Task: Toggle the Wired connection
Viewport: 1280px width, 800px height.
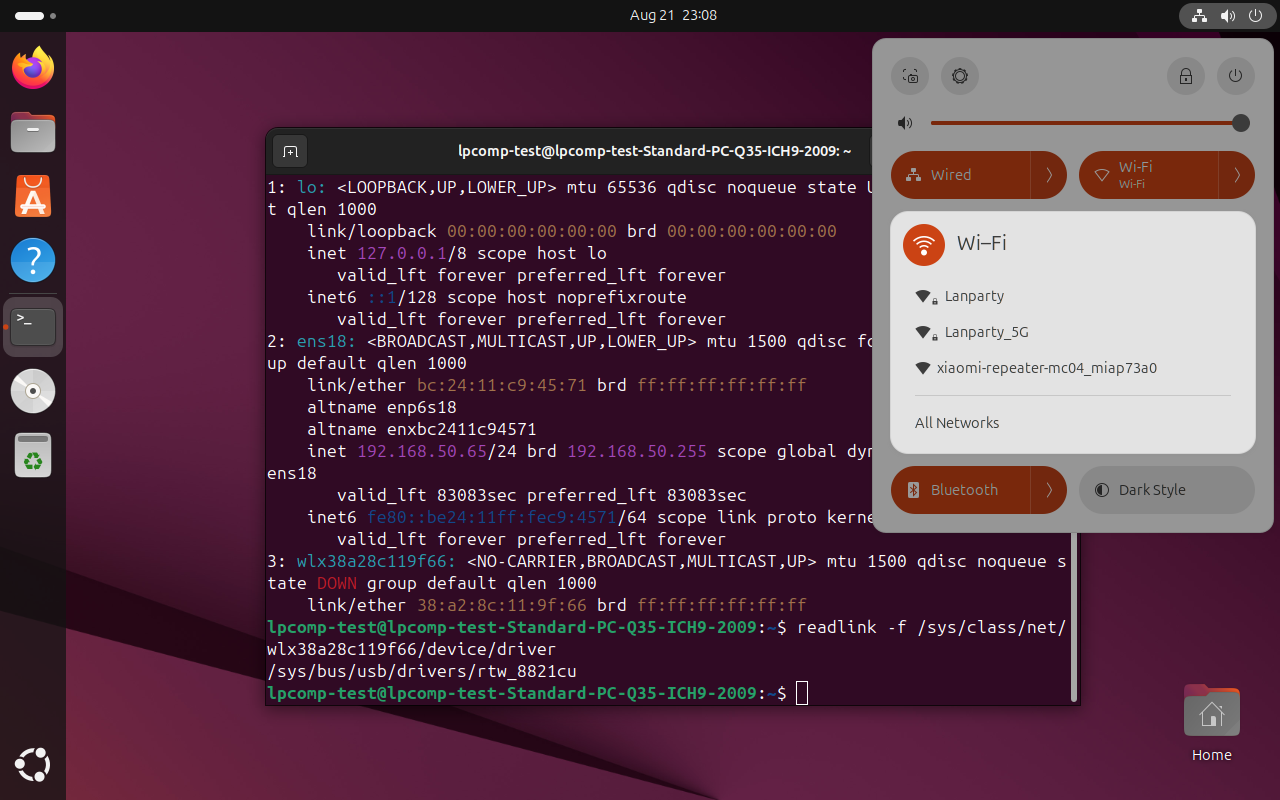Action: point(960,175)
